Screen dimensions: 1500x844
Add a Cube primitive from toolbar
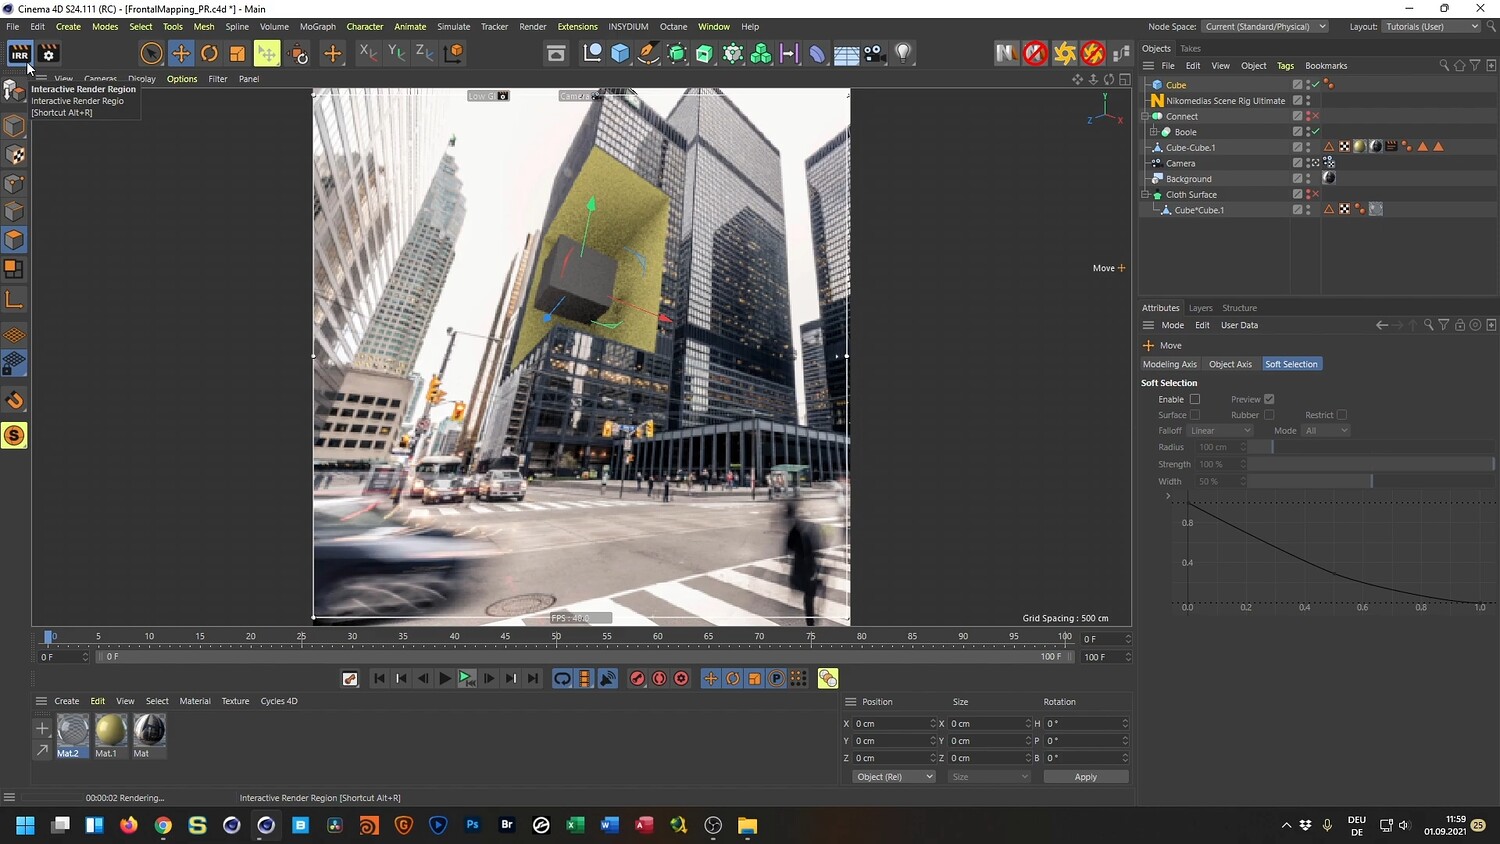pyautogui.click(x=620, y=54)
